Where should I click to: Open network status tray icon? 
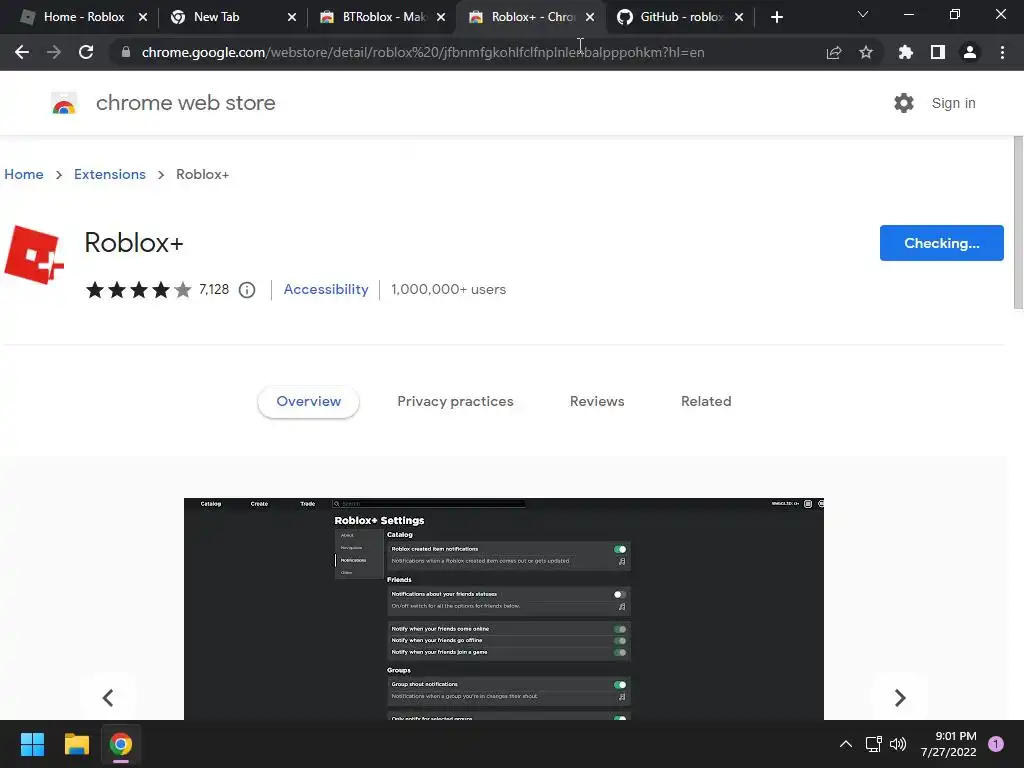pos(873,744)
